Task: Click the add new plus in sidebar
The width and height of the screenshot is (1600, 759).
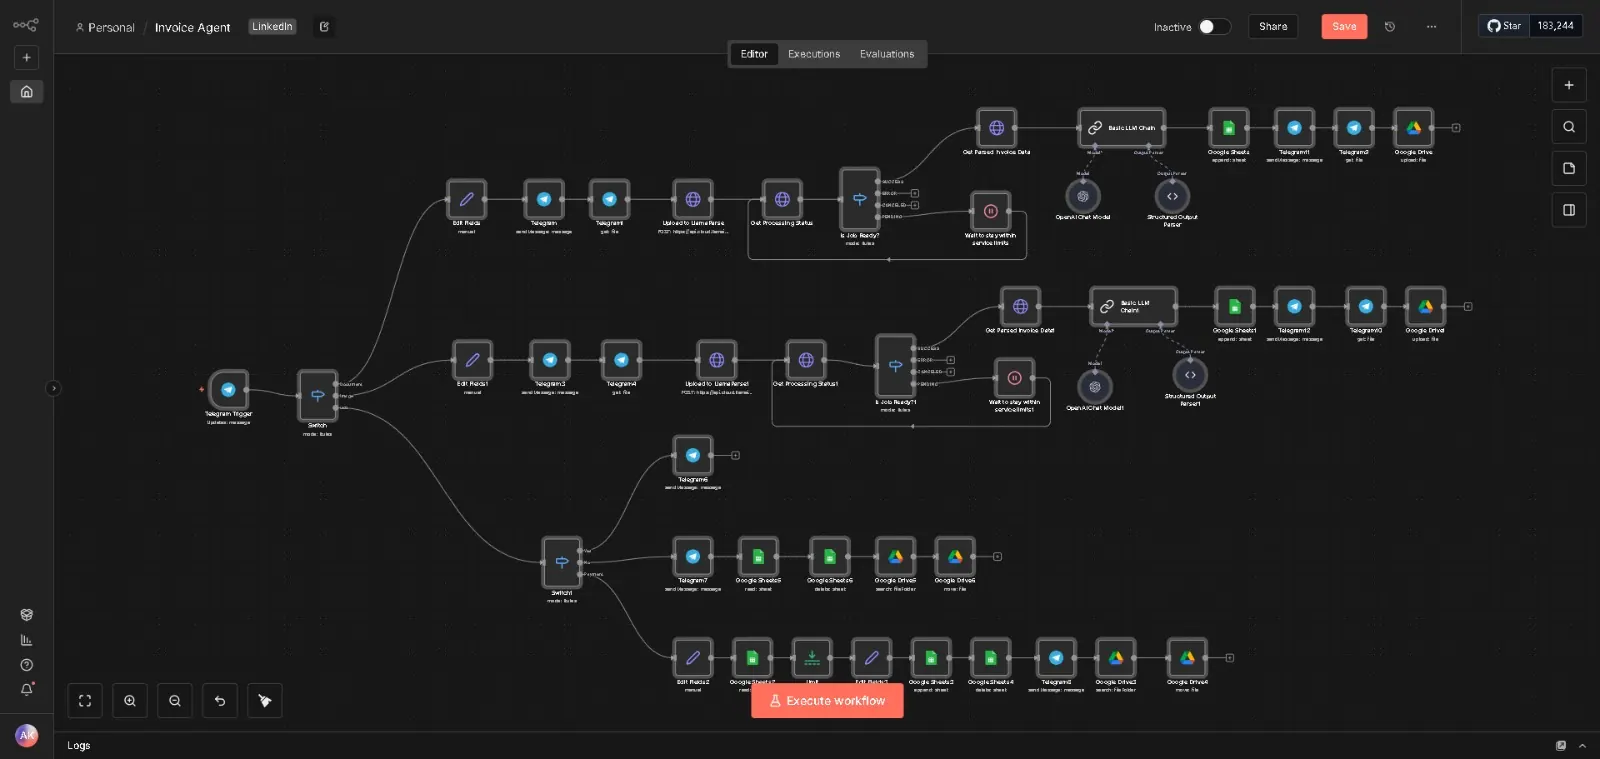Action: [27, 58]
